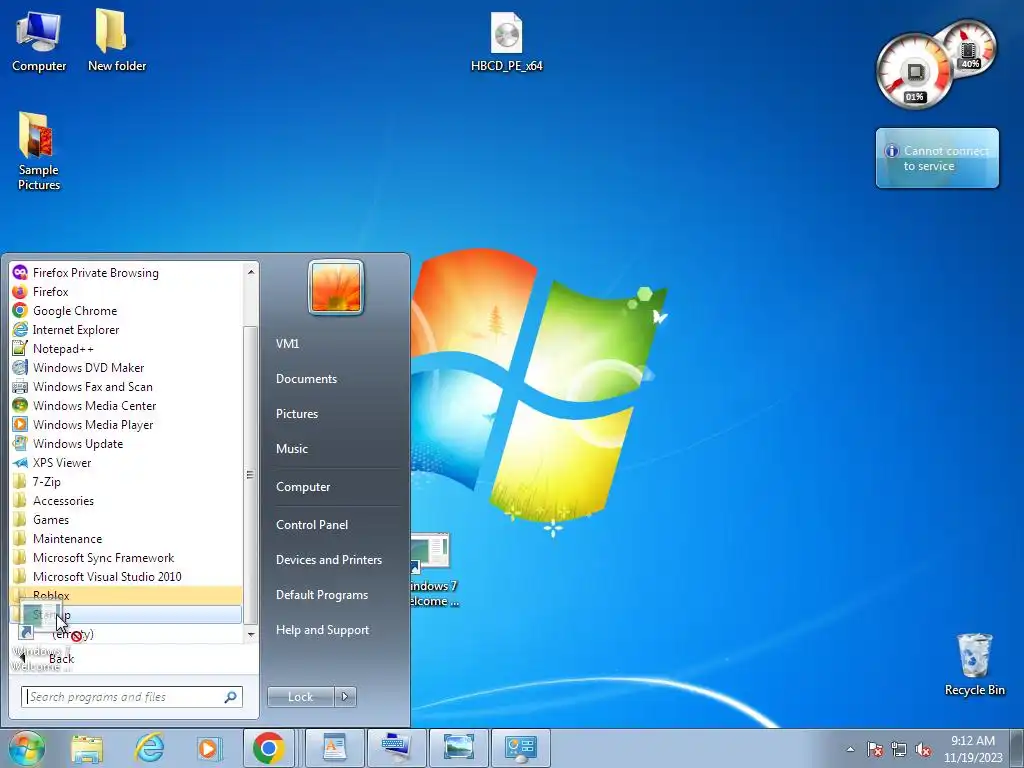This screenshot has width=1024, height=768.
Task: Collapse the Startup folder
Action: pyautogui.click(x=126, y=615)
